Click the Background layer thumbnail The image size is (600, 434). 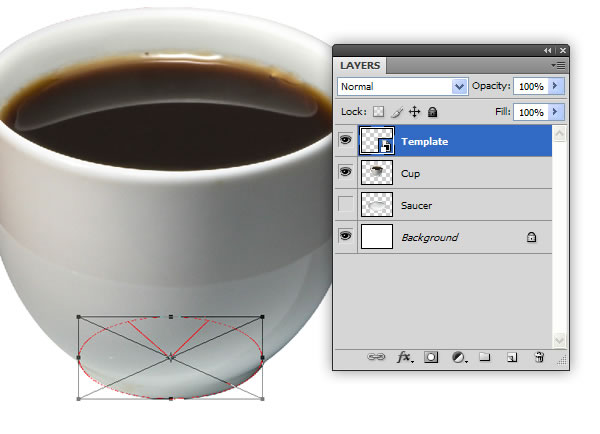pyautogui.click(x=377, y=237)
